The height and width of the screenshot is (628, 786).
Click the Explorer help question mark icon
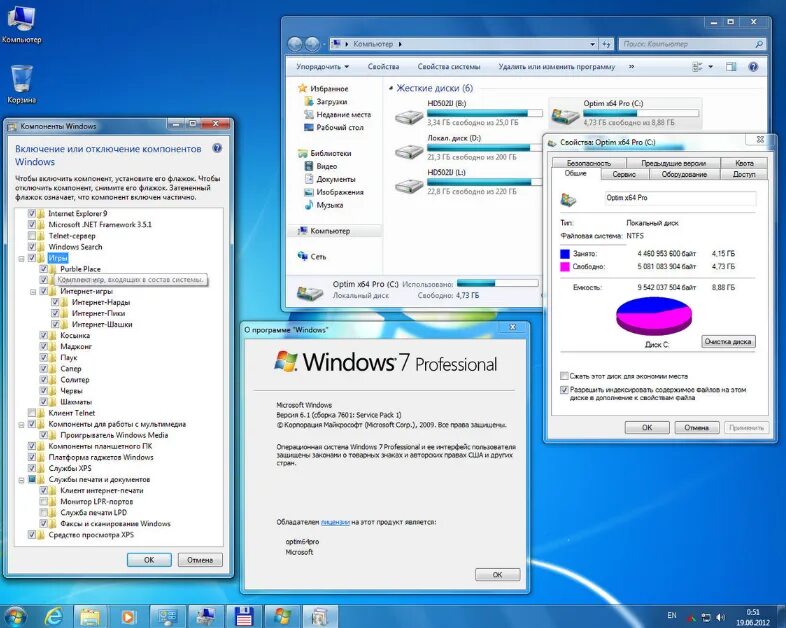[753, 67]
